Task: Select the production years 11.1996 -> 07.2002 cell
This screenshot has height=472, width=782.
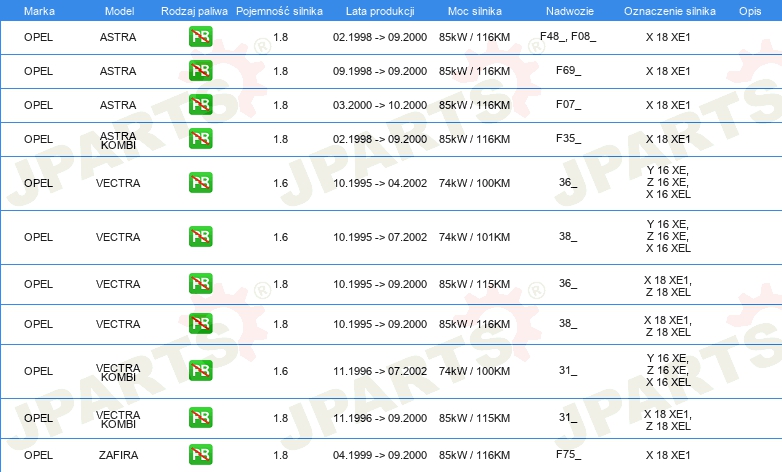Action: [x=380, y=371]
